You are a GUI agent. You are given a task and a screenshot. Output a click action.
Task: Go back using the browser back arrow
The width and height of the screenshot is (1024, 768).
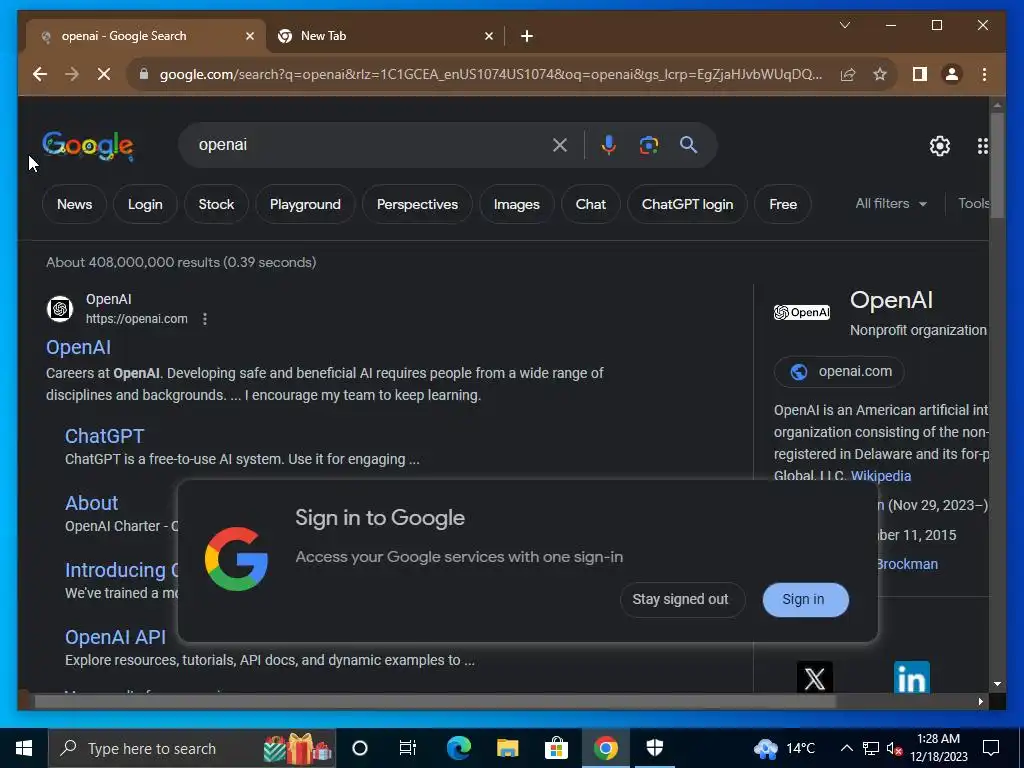(40, 74)
